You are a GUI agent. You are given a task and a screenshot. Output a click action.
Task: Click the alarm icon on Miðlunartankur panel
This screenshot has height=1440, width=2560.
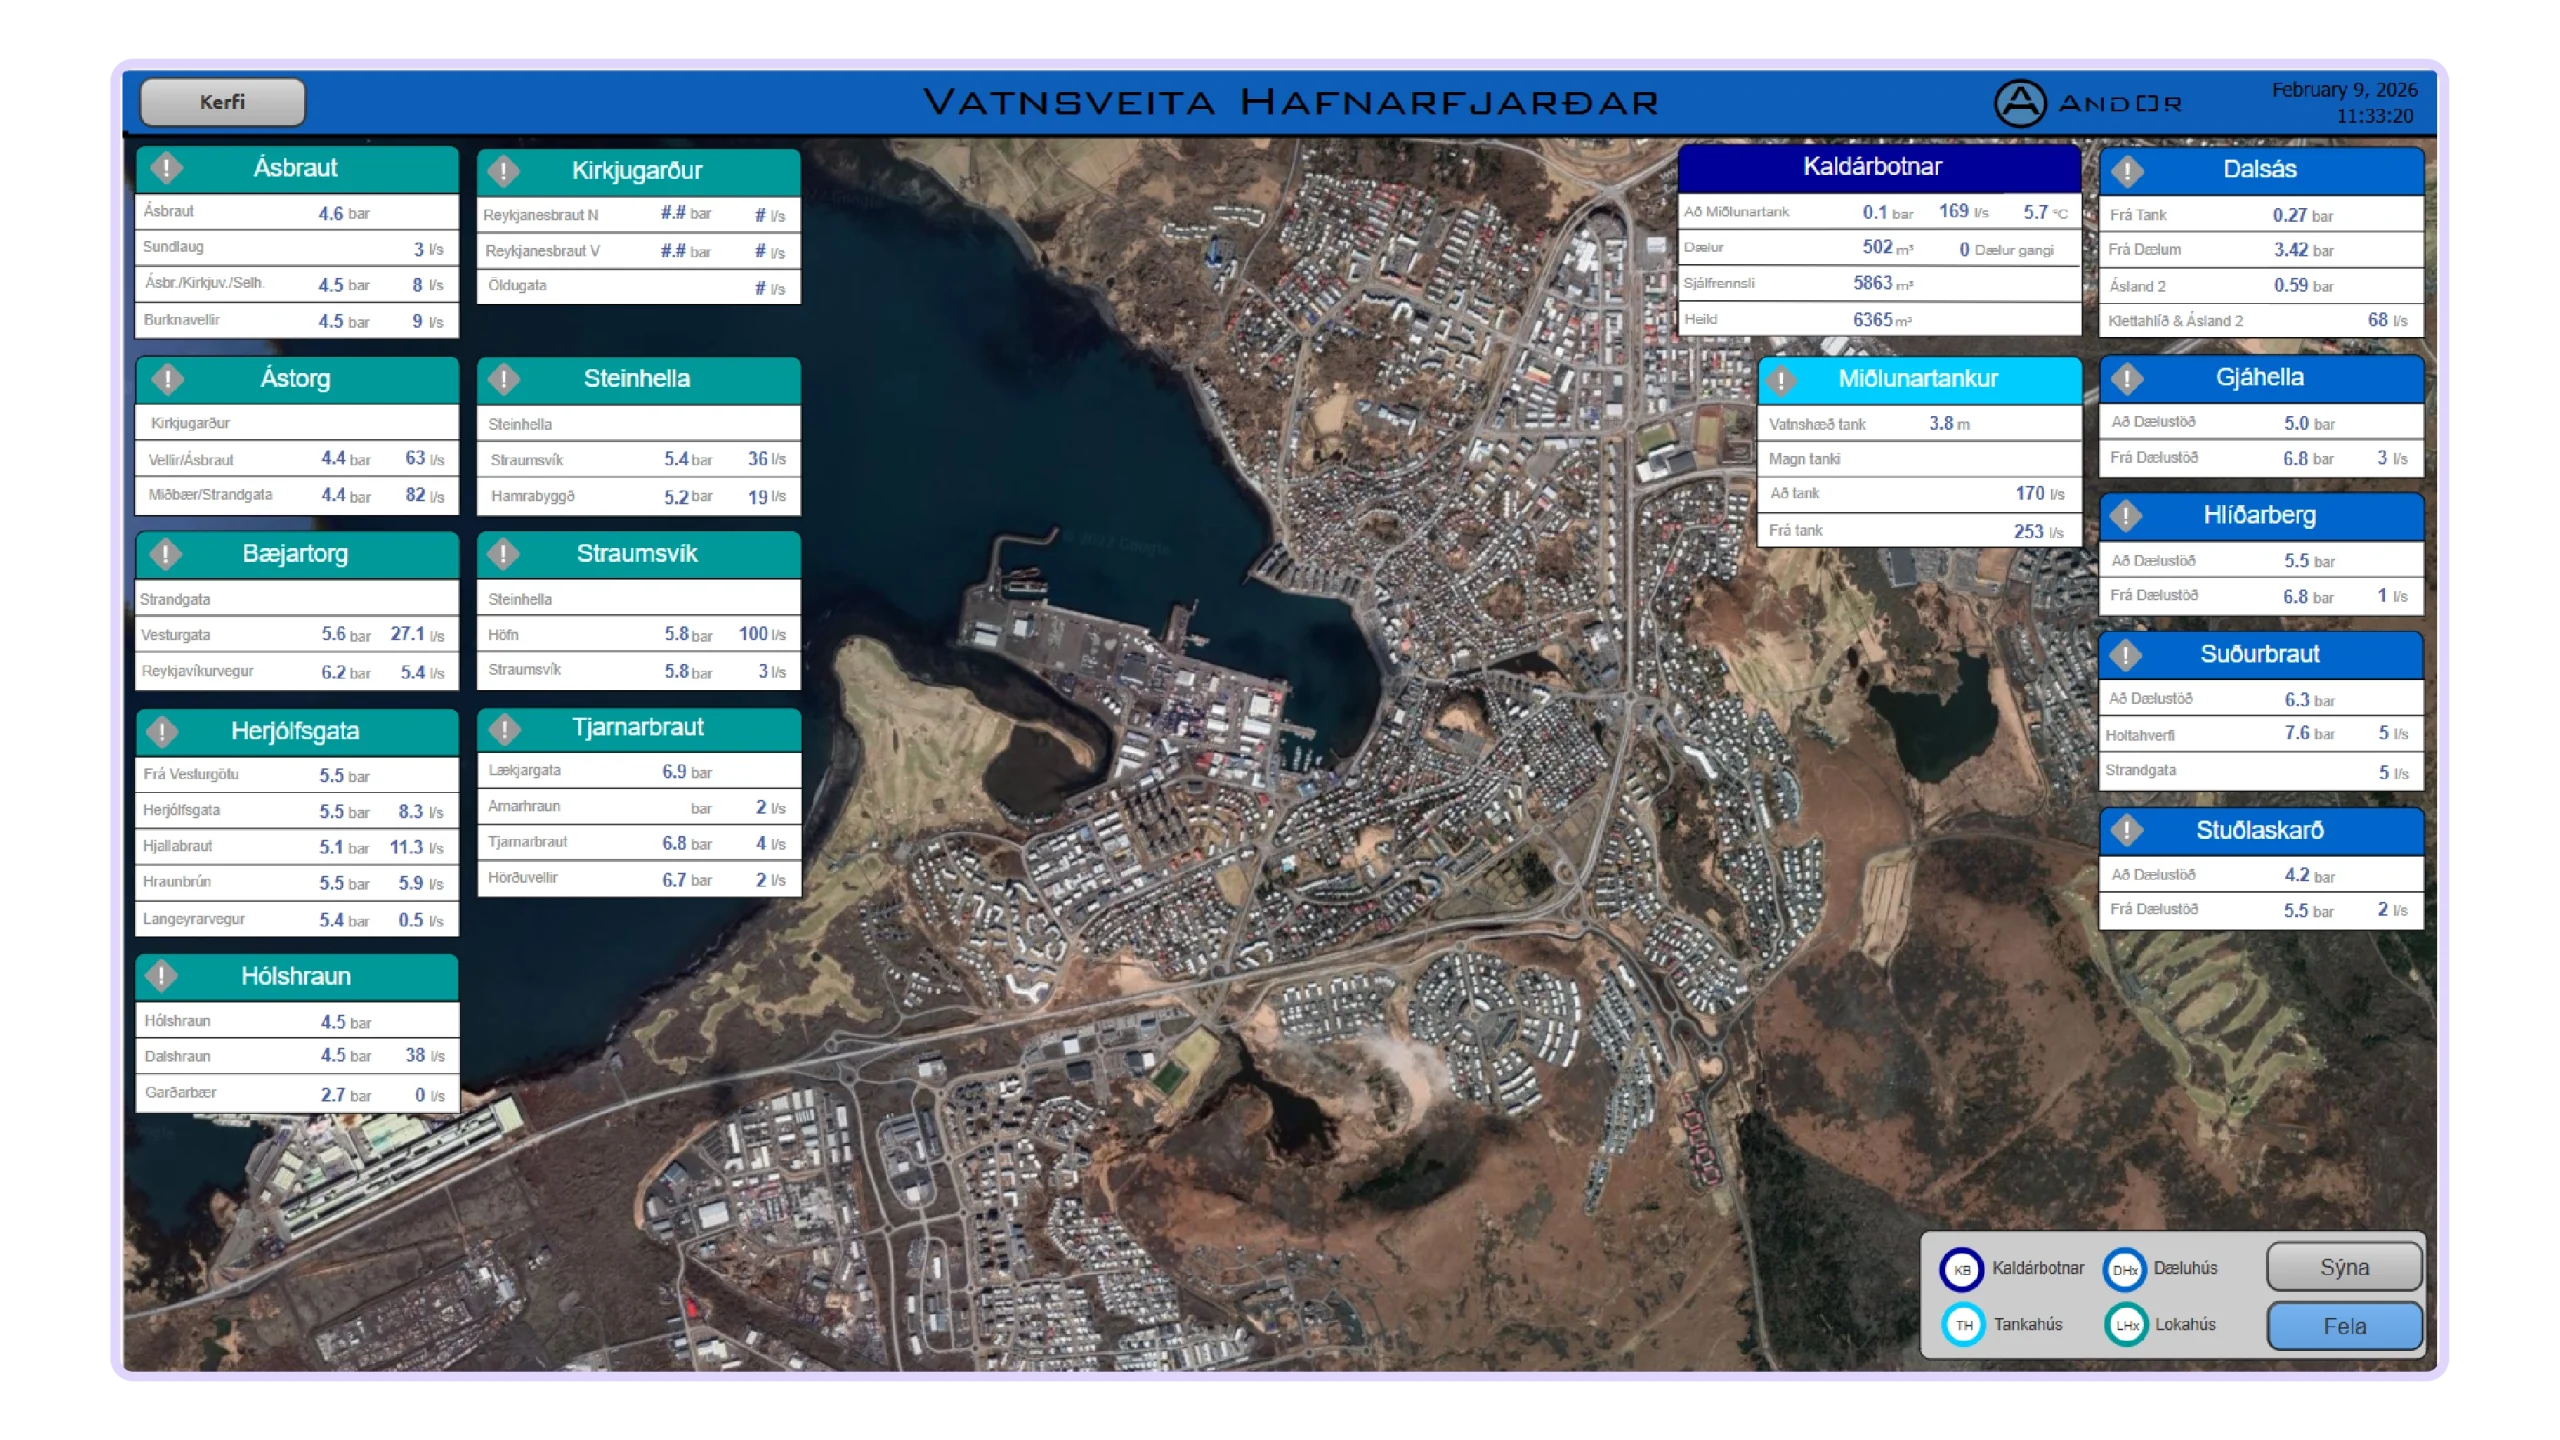1781,380
